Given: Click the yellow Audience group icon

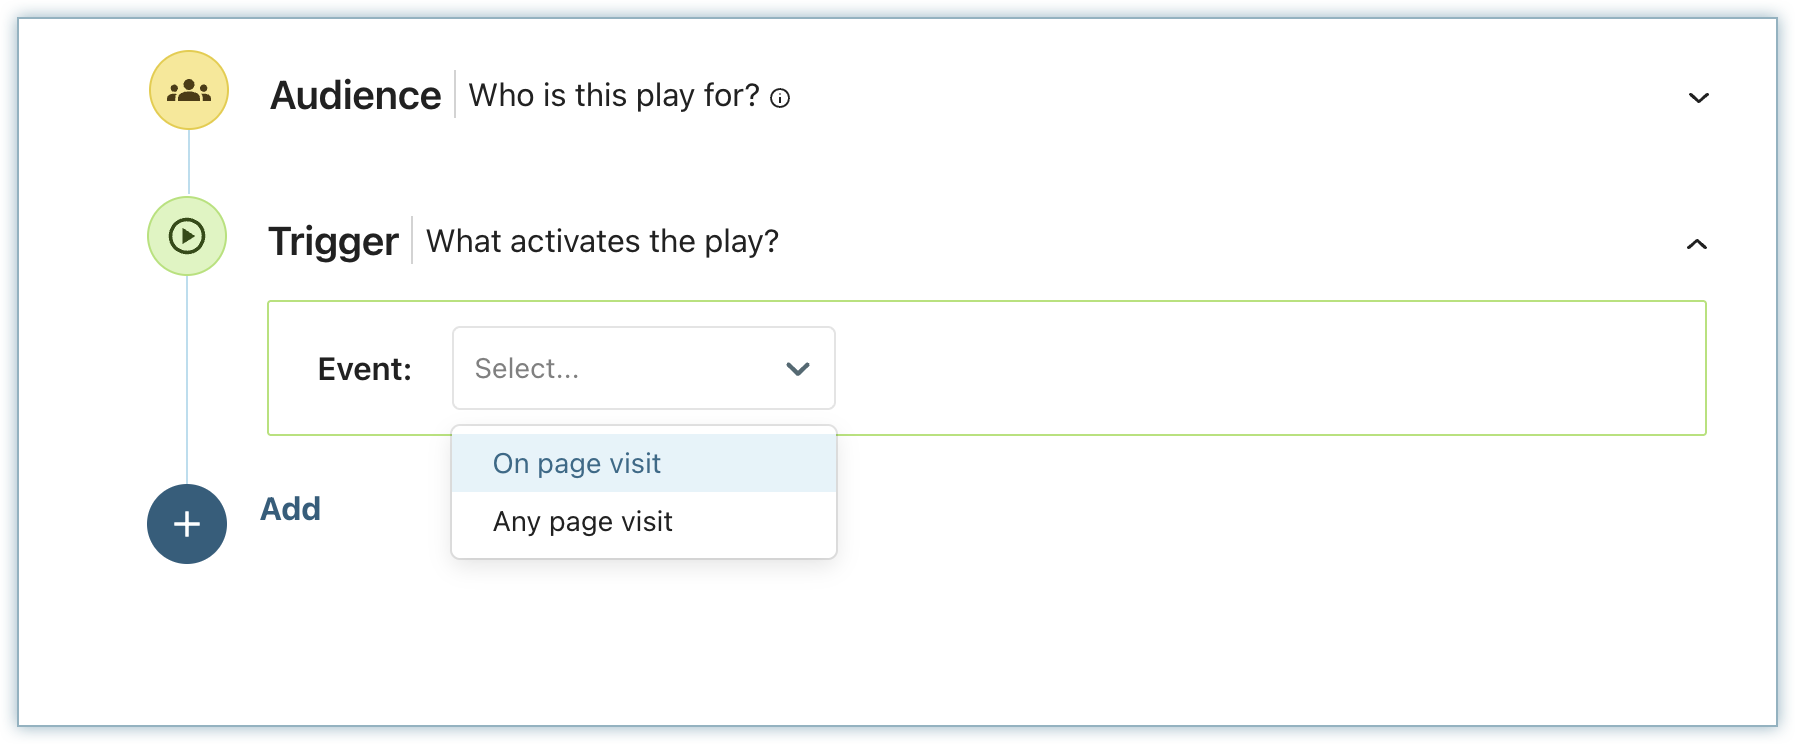Looking at the screenshot, I should pos(189,91).
